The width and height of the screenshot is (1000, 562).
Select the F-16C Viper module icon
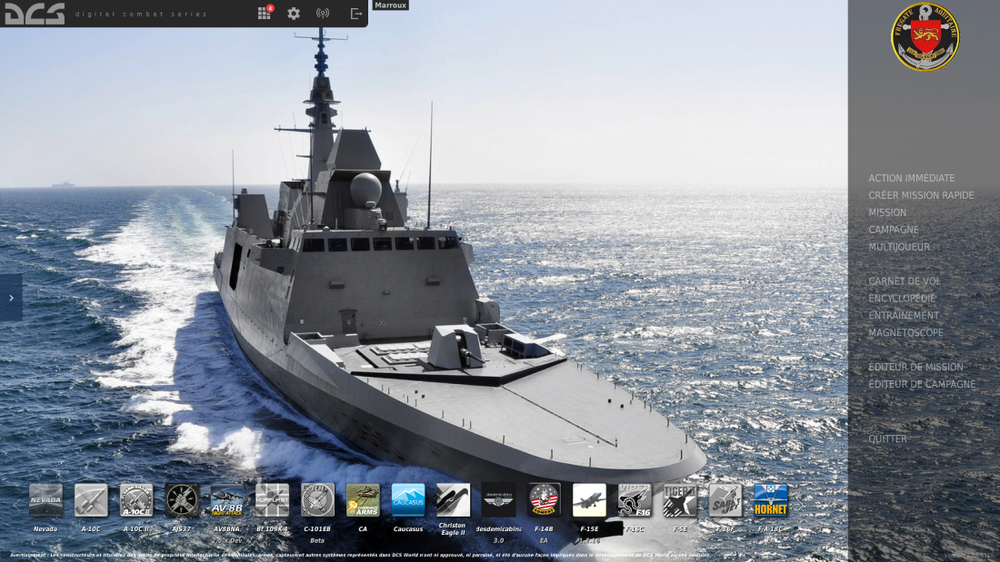pos(635,499)
